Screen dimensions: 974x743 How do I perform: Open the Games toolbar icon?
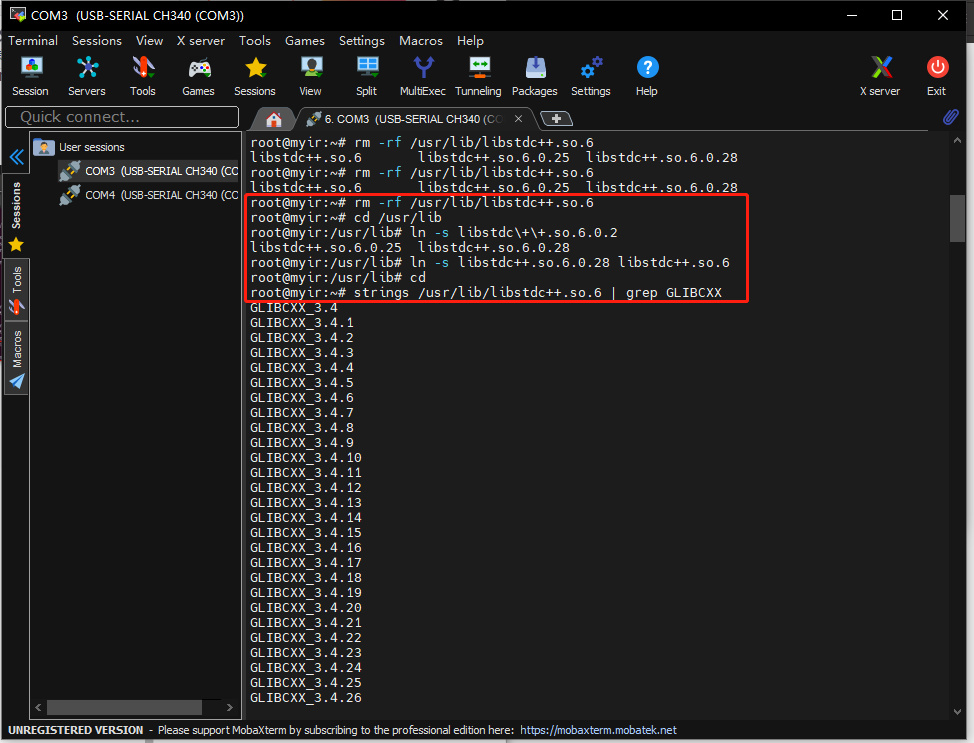[199, 76]
